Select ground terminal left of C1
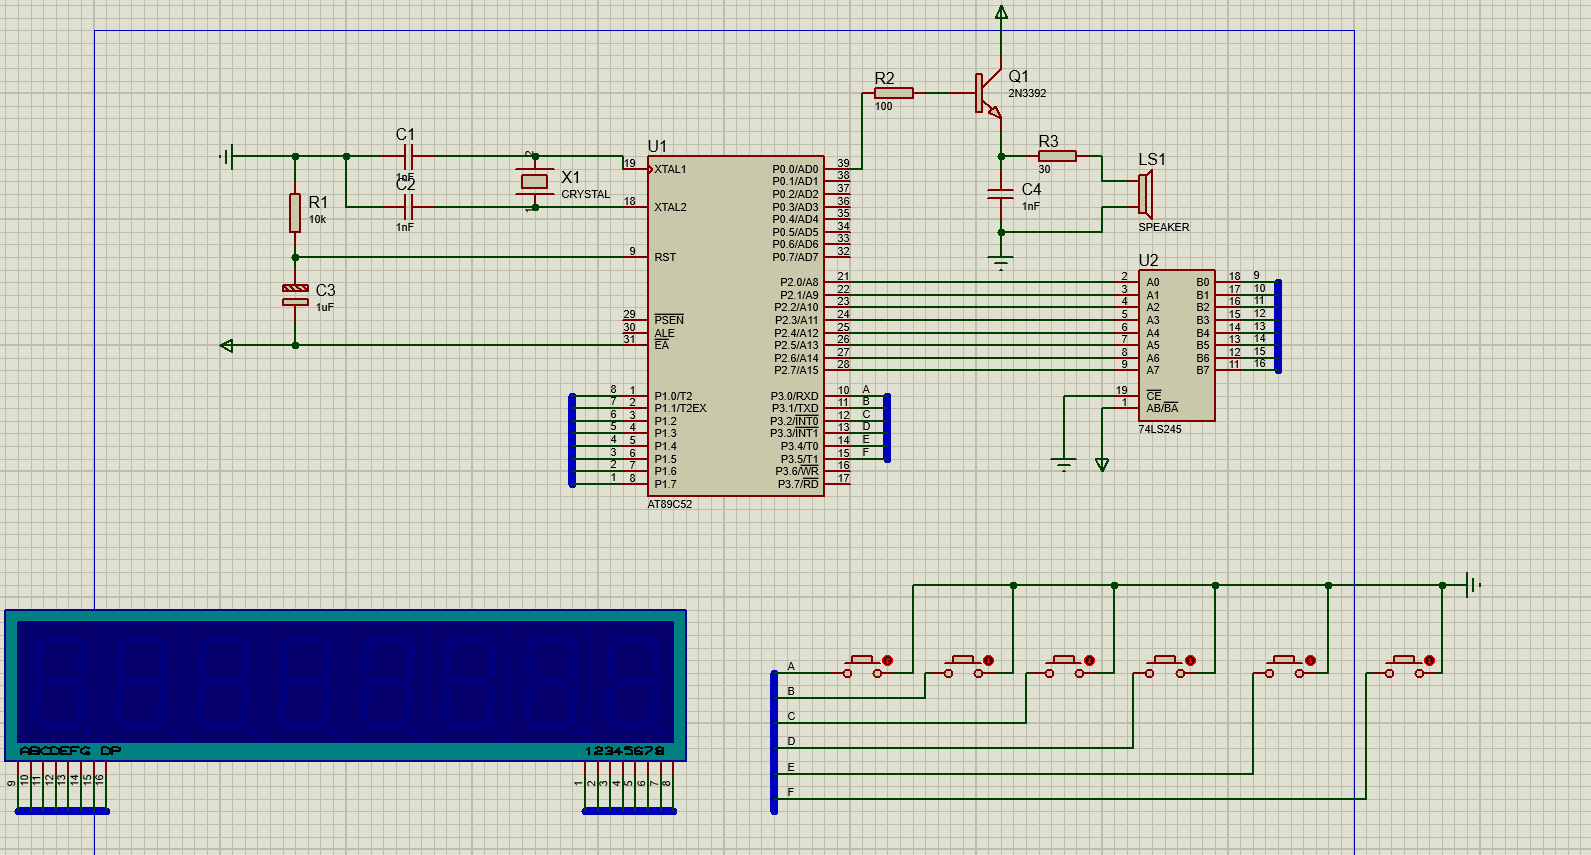The width and height of the screenshot is (1591, 855). [x=229, y=156]
